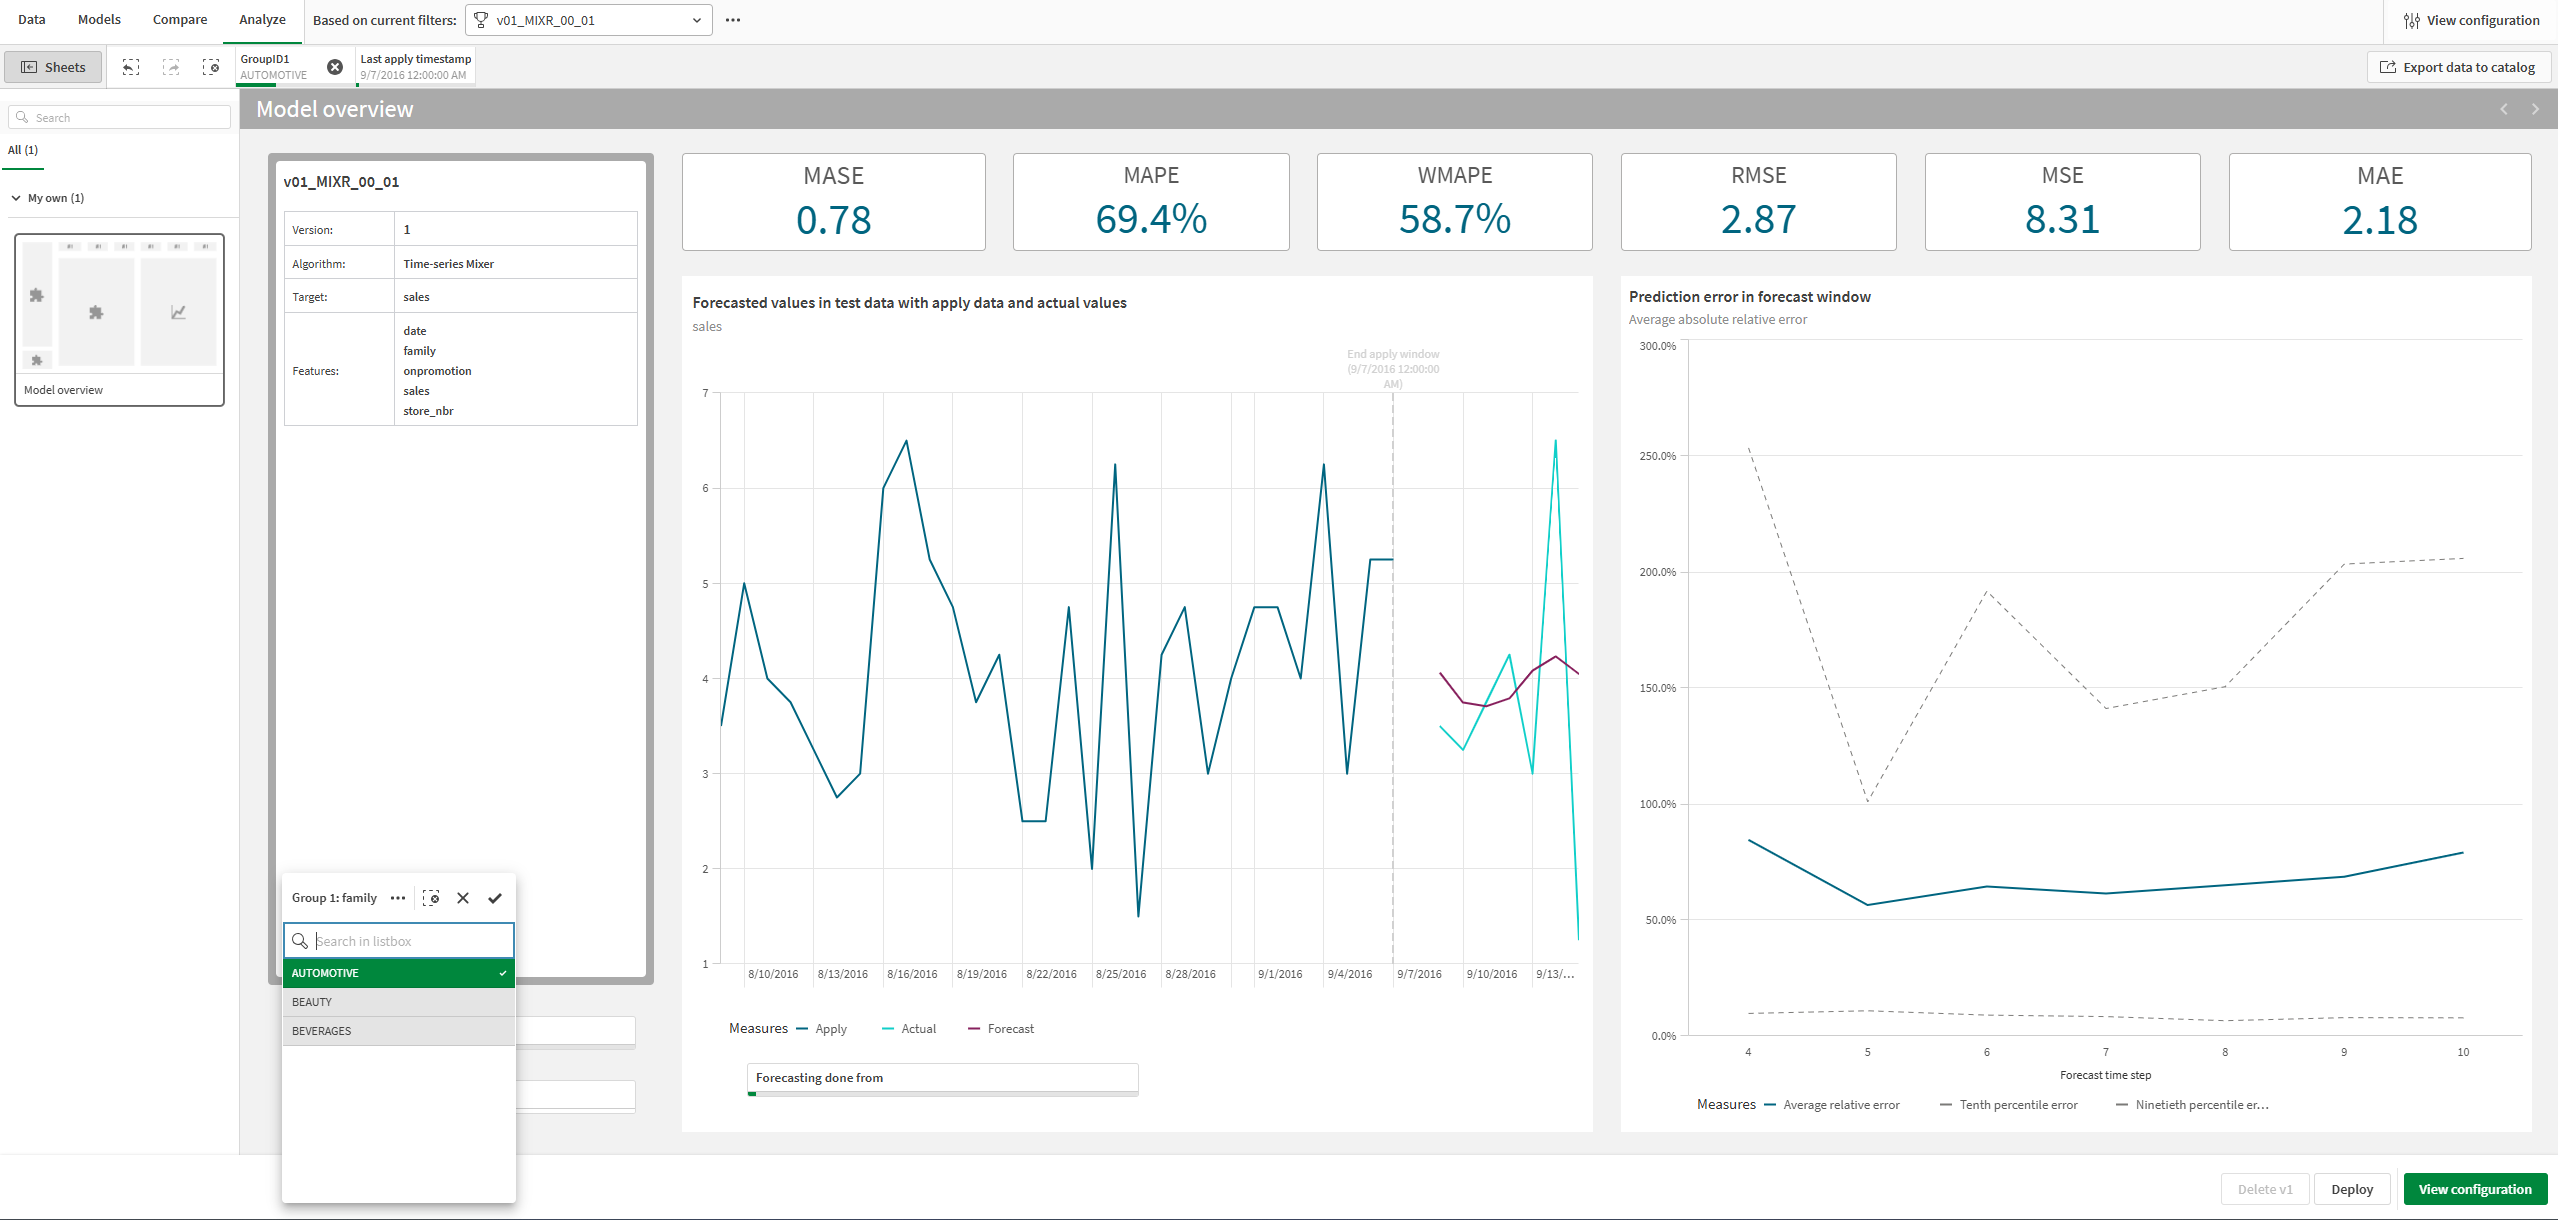Screen dimensions: 2558x1220
Task: Export data to catalog
Action: 2457,67
